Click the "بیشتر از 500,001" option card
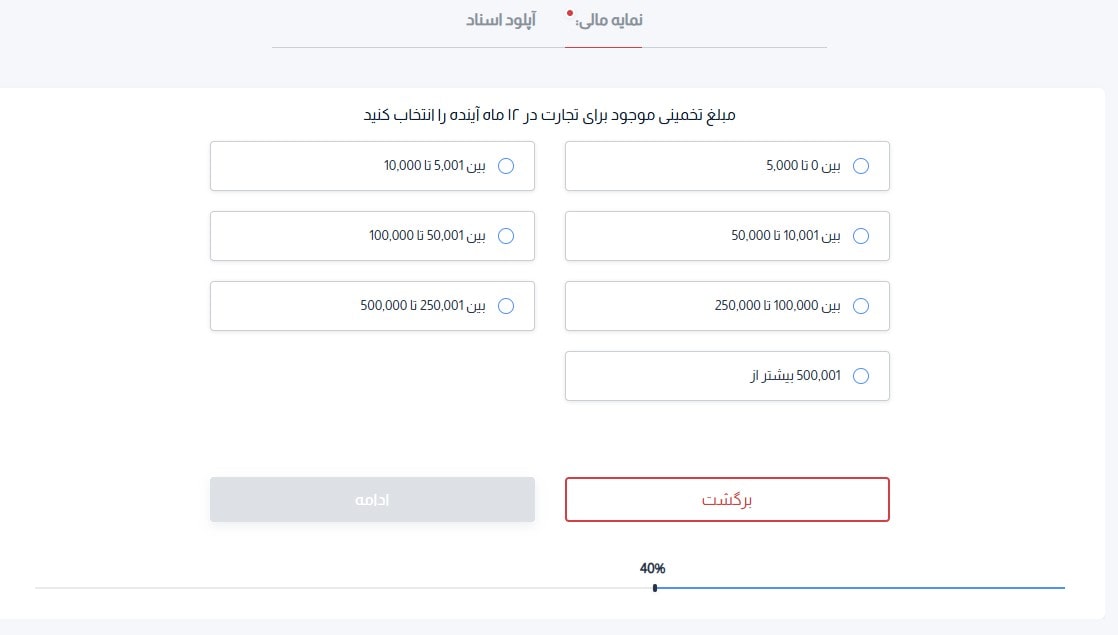The width and height of the screenshot is (1118, 635). 727,376
